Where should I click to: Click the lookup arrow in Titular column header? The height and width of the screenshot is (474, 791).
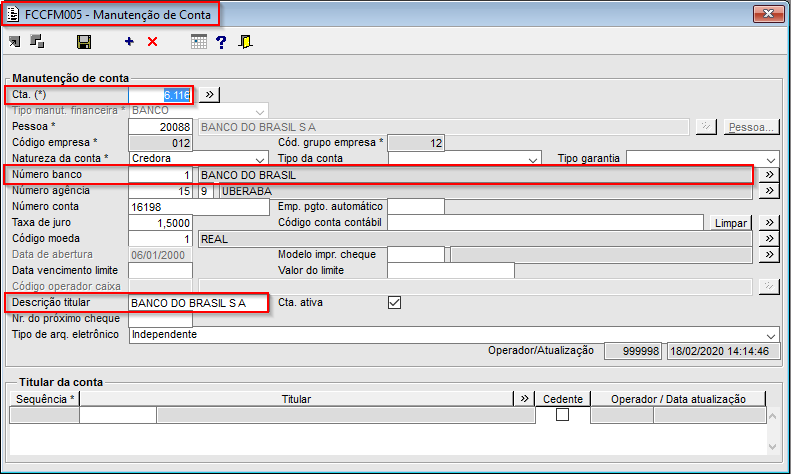[x=524, y=398]
